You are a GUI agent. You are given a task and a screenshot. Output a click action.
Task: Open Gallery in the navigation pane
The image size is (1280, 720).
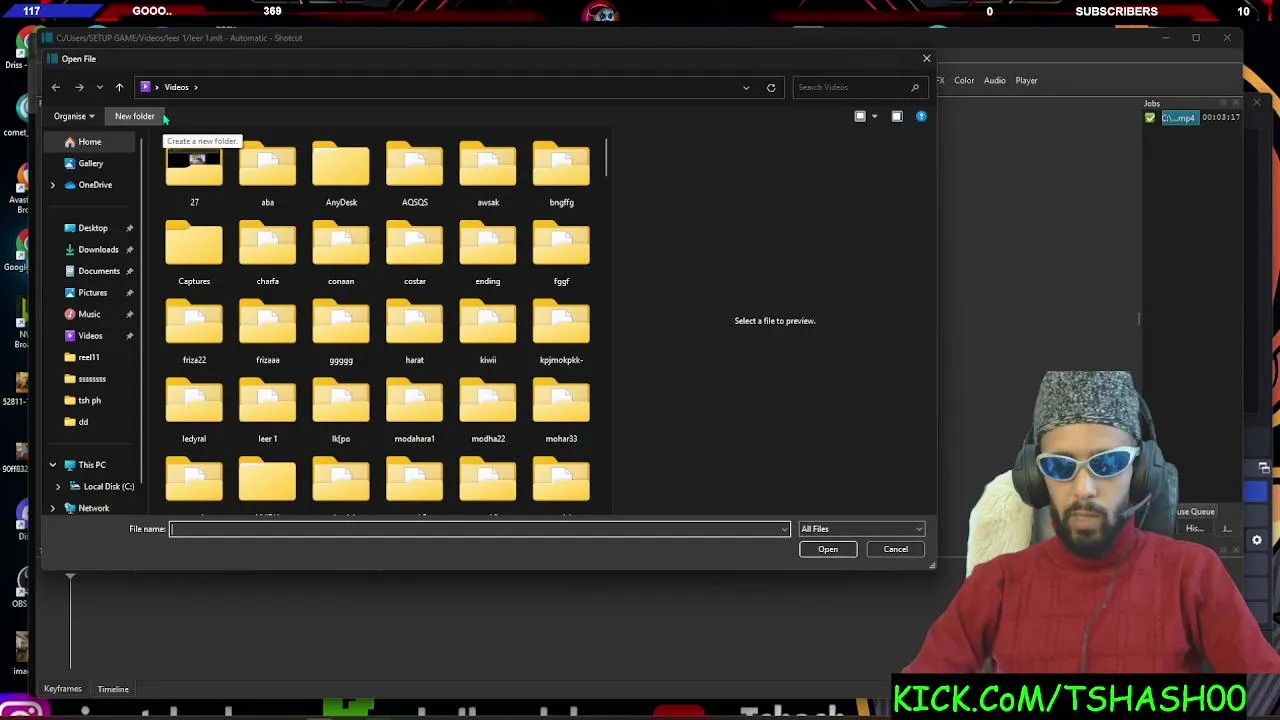[91, 163]
